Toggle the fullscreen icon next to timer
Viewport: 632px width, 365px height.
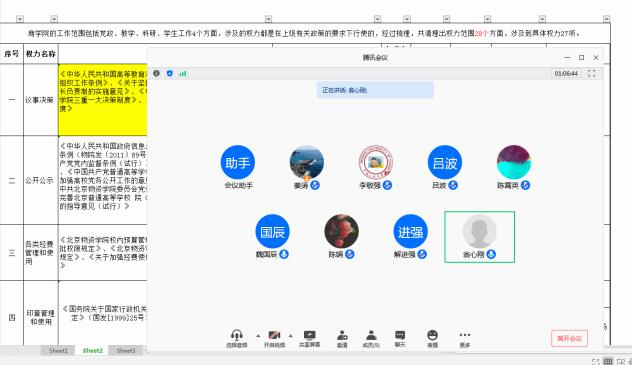click(x=591, y=73)
